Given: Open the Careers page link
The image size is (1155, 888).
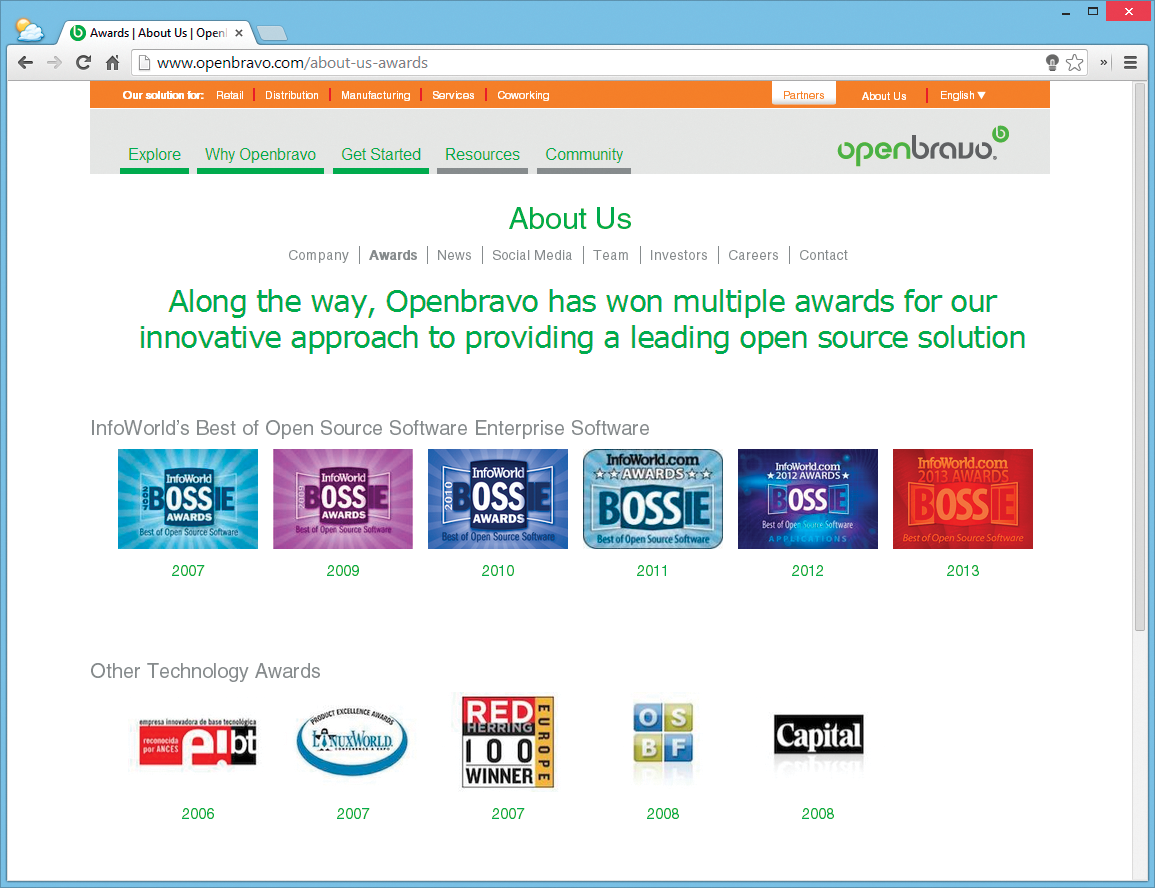Looking at the screenshot, I should pyautogui.click(x=753, y=255).
